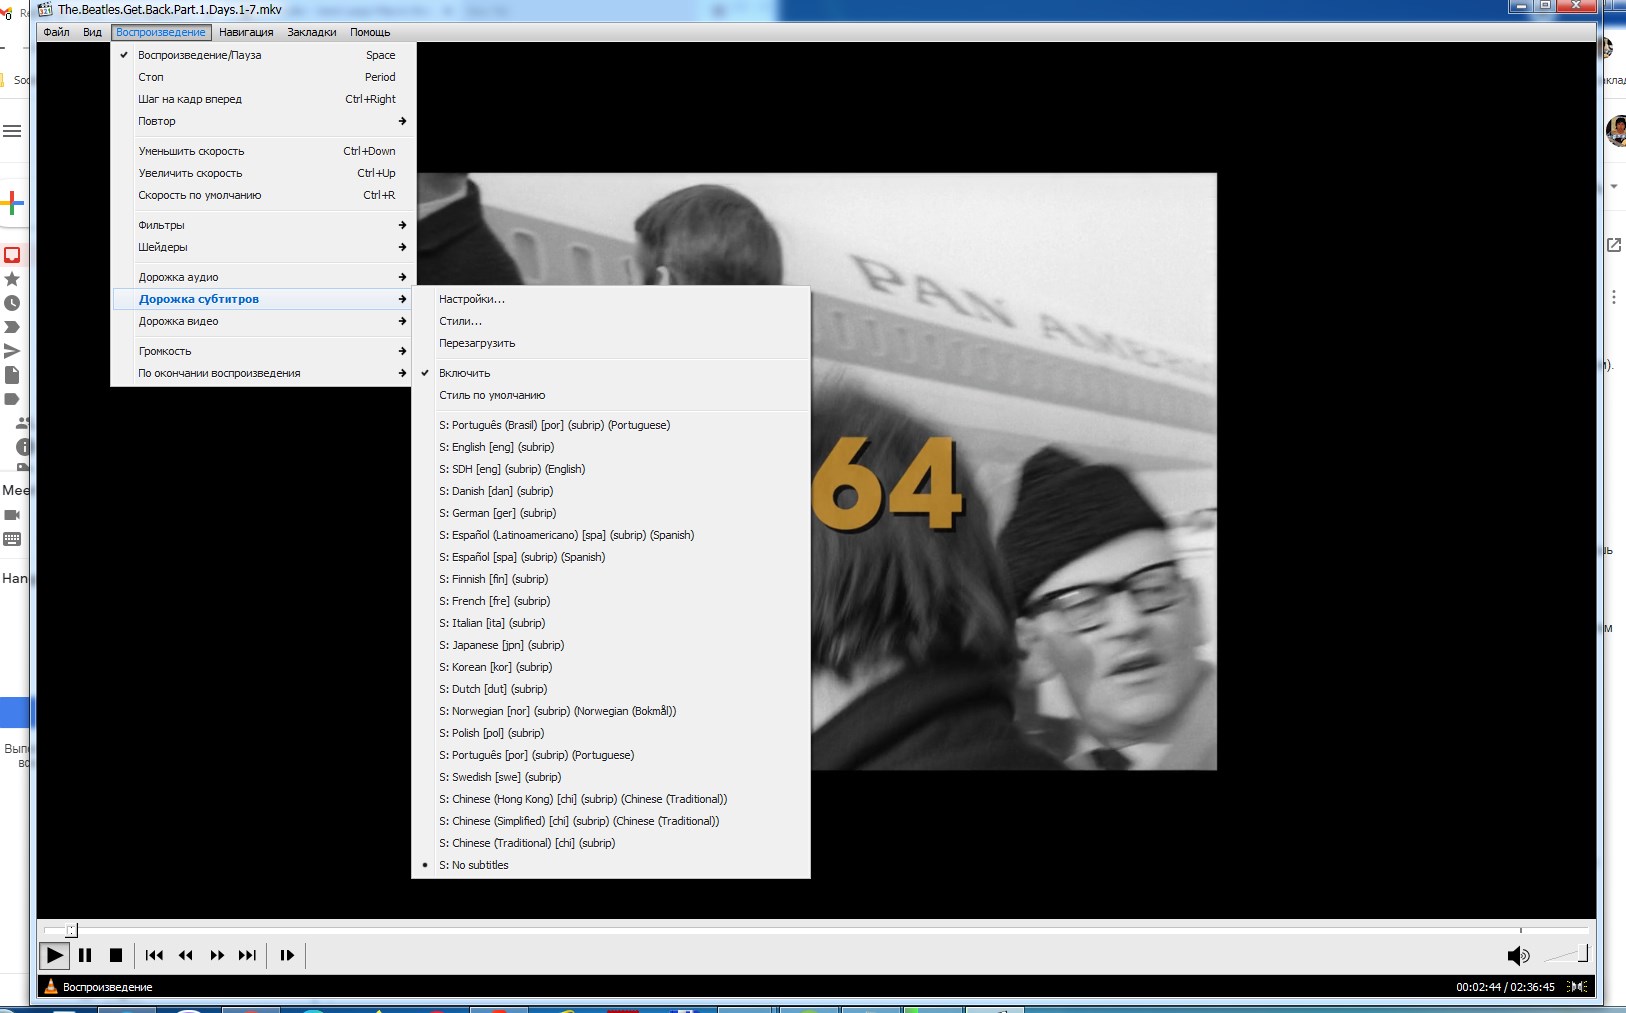Open the Закладки menu
The width and height of the screenshot is (1626, 1013).
coord(312,32)
